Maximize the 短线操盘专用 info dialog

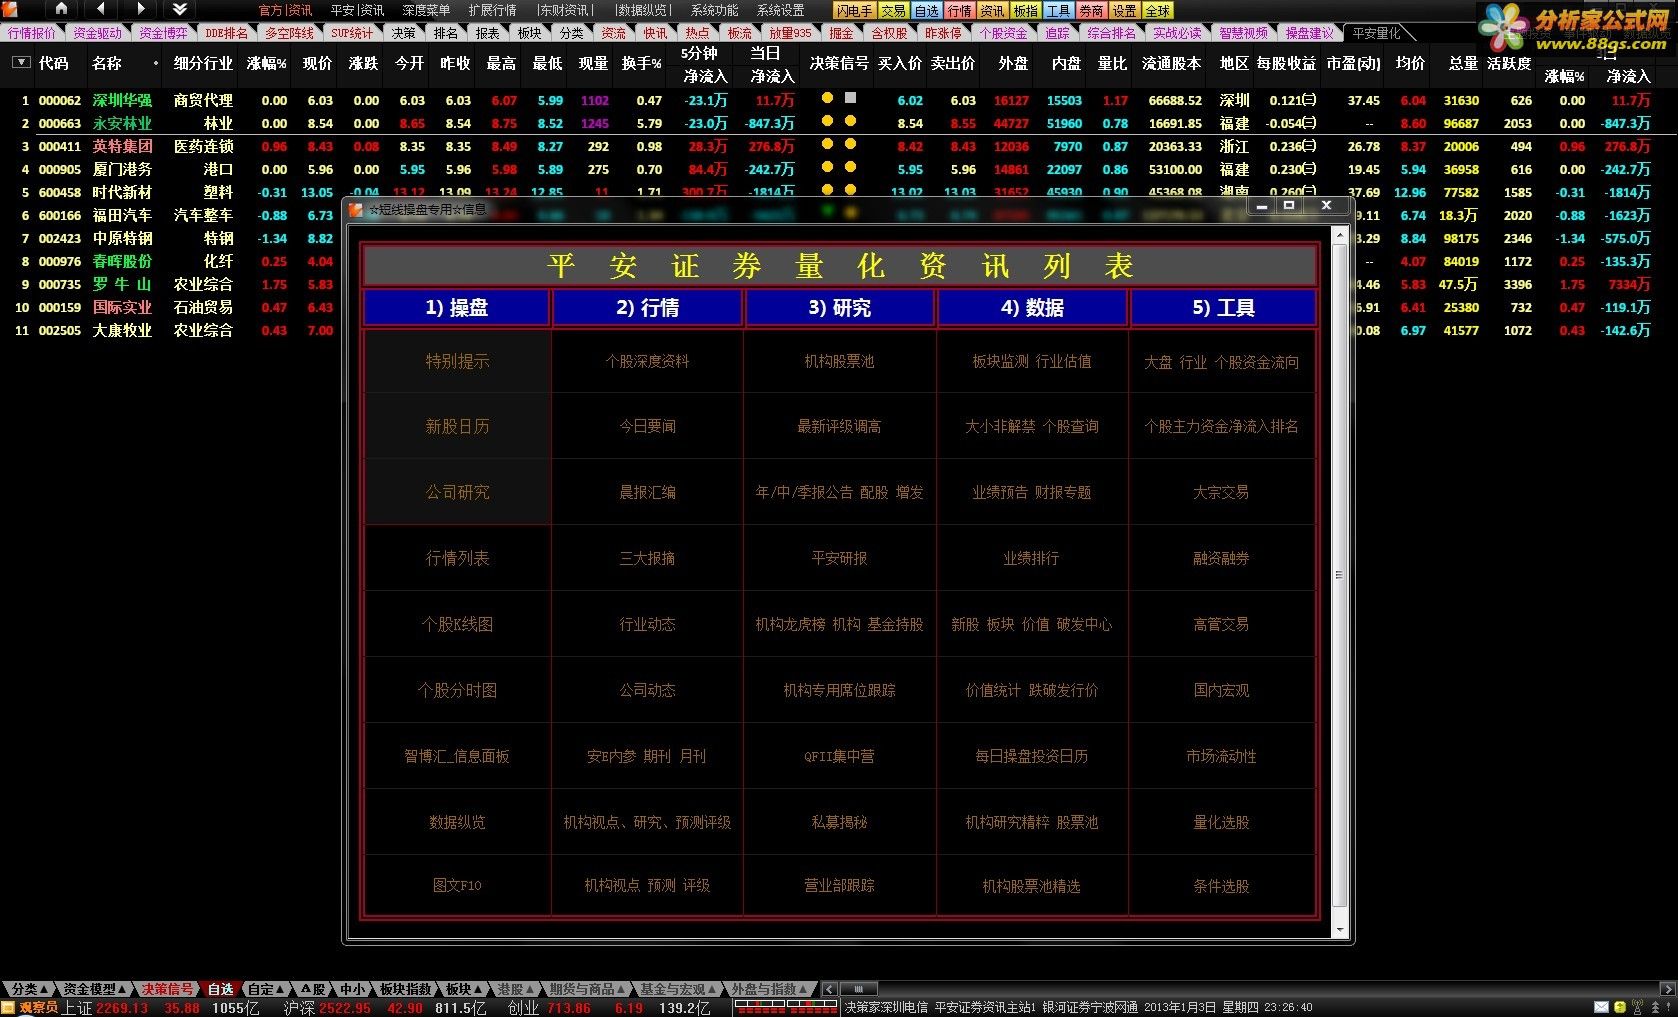[1289, 206]
